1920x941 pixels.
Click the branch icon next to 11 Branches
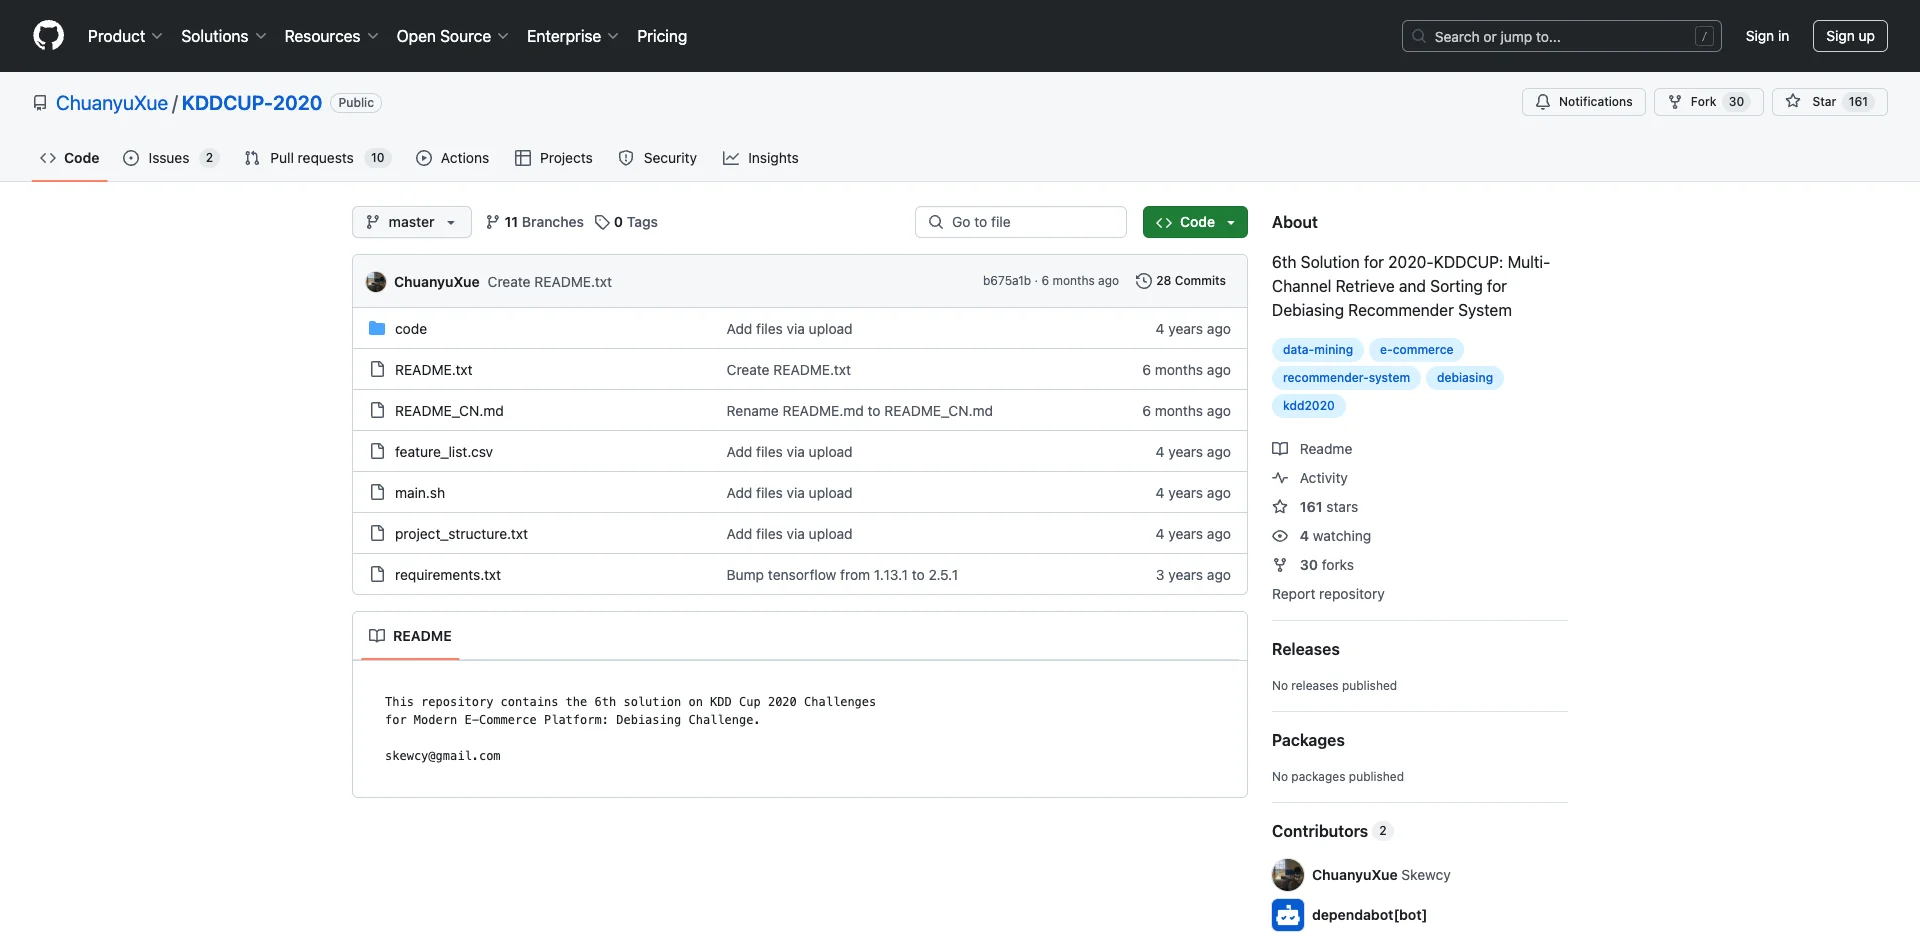click(492, 222)
